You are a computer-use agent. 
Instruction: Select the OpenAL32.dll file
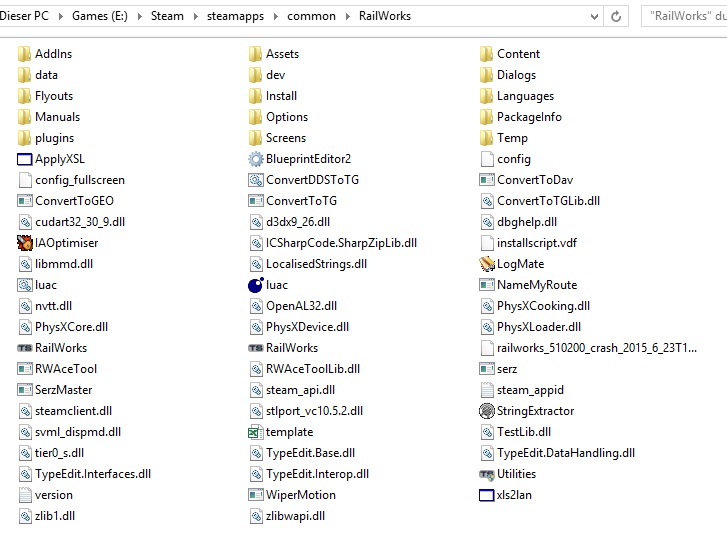click(293, 306)
